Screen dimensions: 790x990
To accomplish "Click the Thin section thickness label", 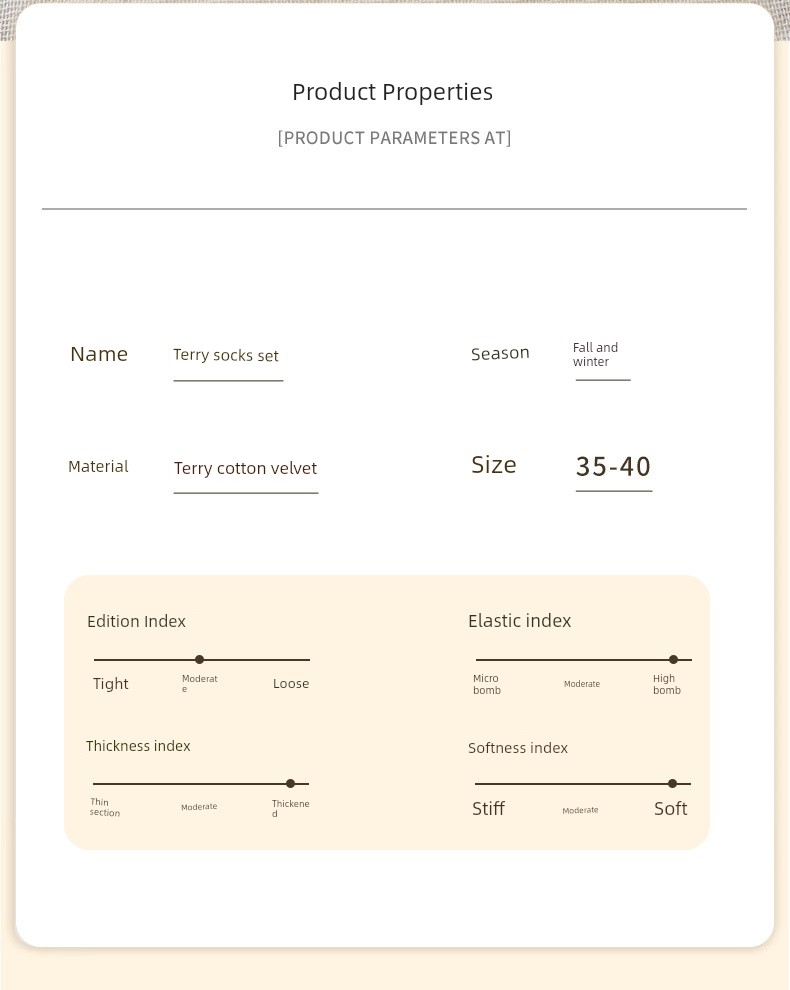I will (105, 808).
